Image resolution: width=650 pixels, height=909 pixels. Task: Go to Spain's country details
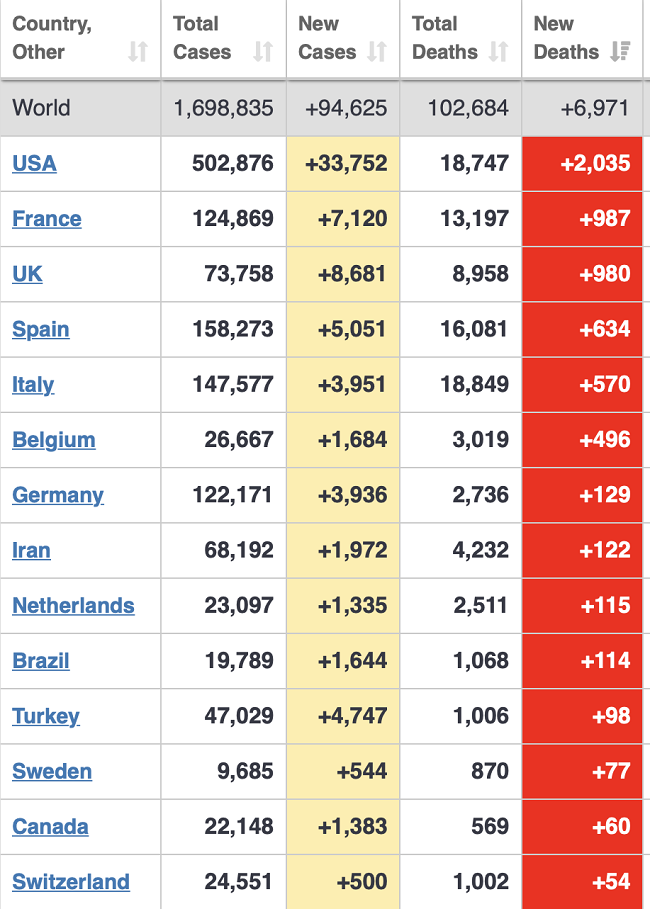tap(41, 329)
